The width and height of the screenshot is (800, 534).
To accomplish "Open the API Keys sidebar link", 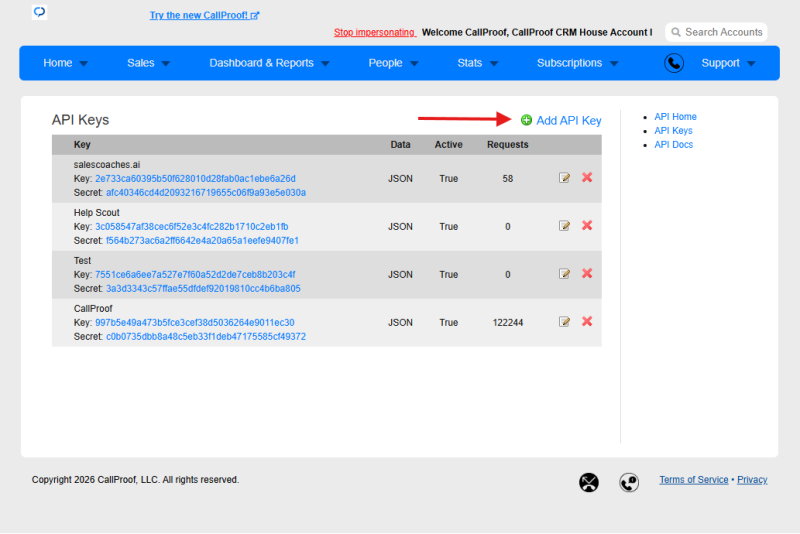I will pyautogui.click(x=673, y=131).
